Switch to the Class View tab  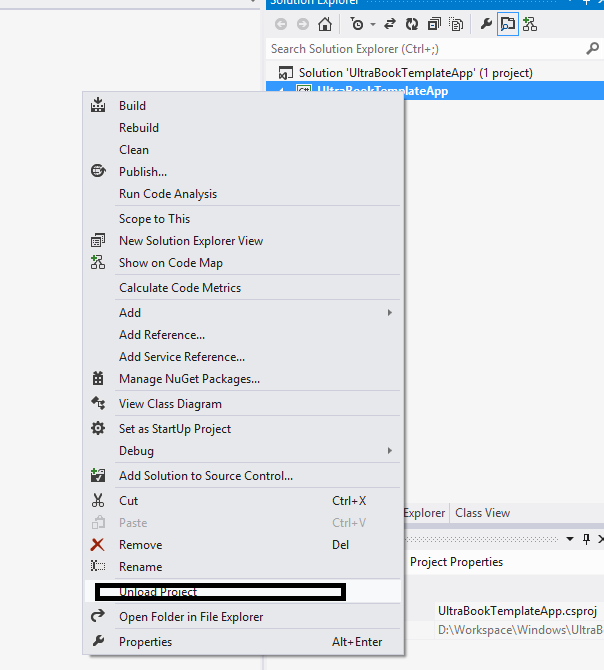point(482,513)
